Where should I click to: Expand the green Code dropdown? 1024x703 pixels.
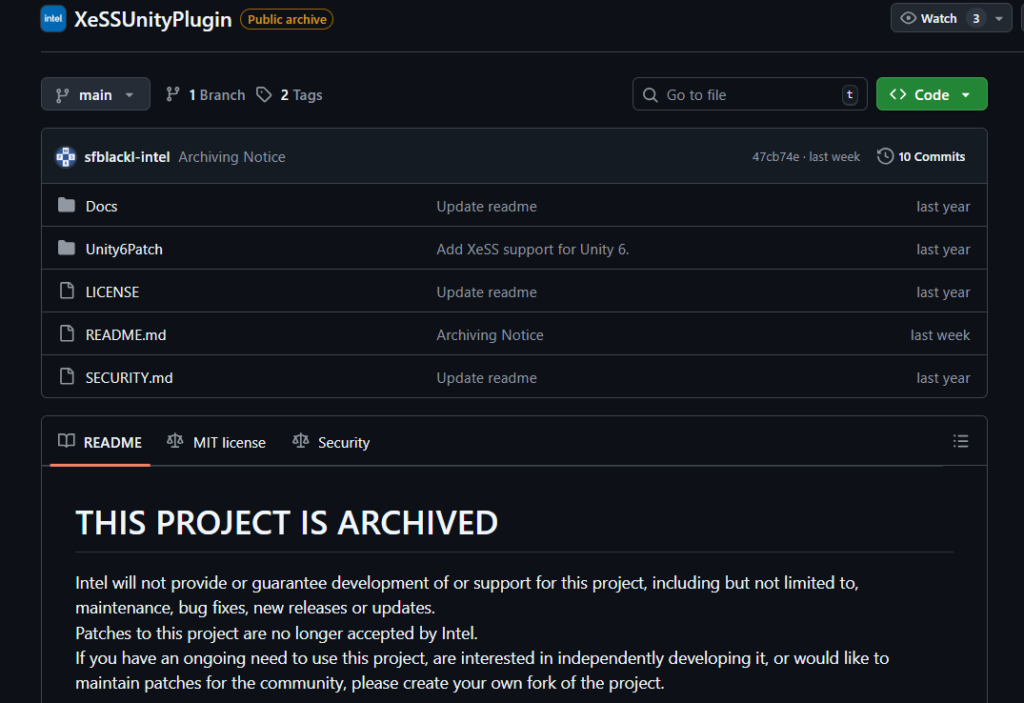(931, 95)
